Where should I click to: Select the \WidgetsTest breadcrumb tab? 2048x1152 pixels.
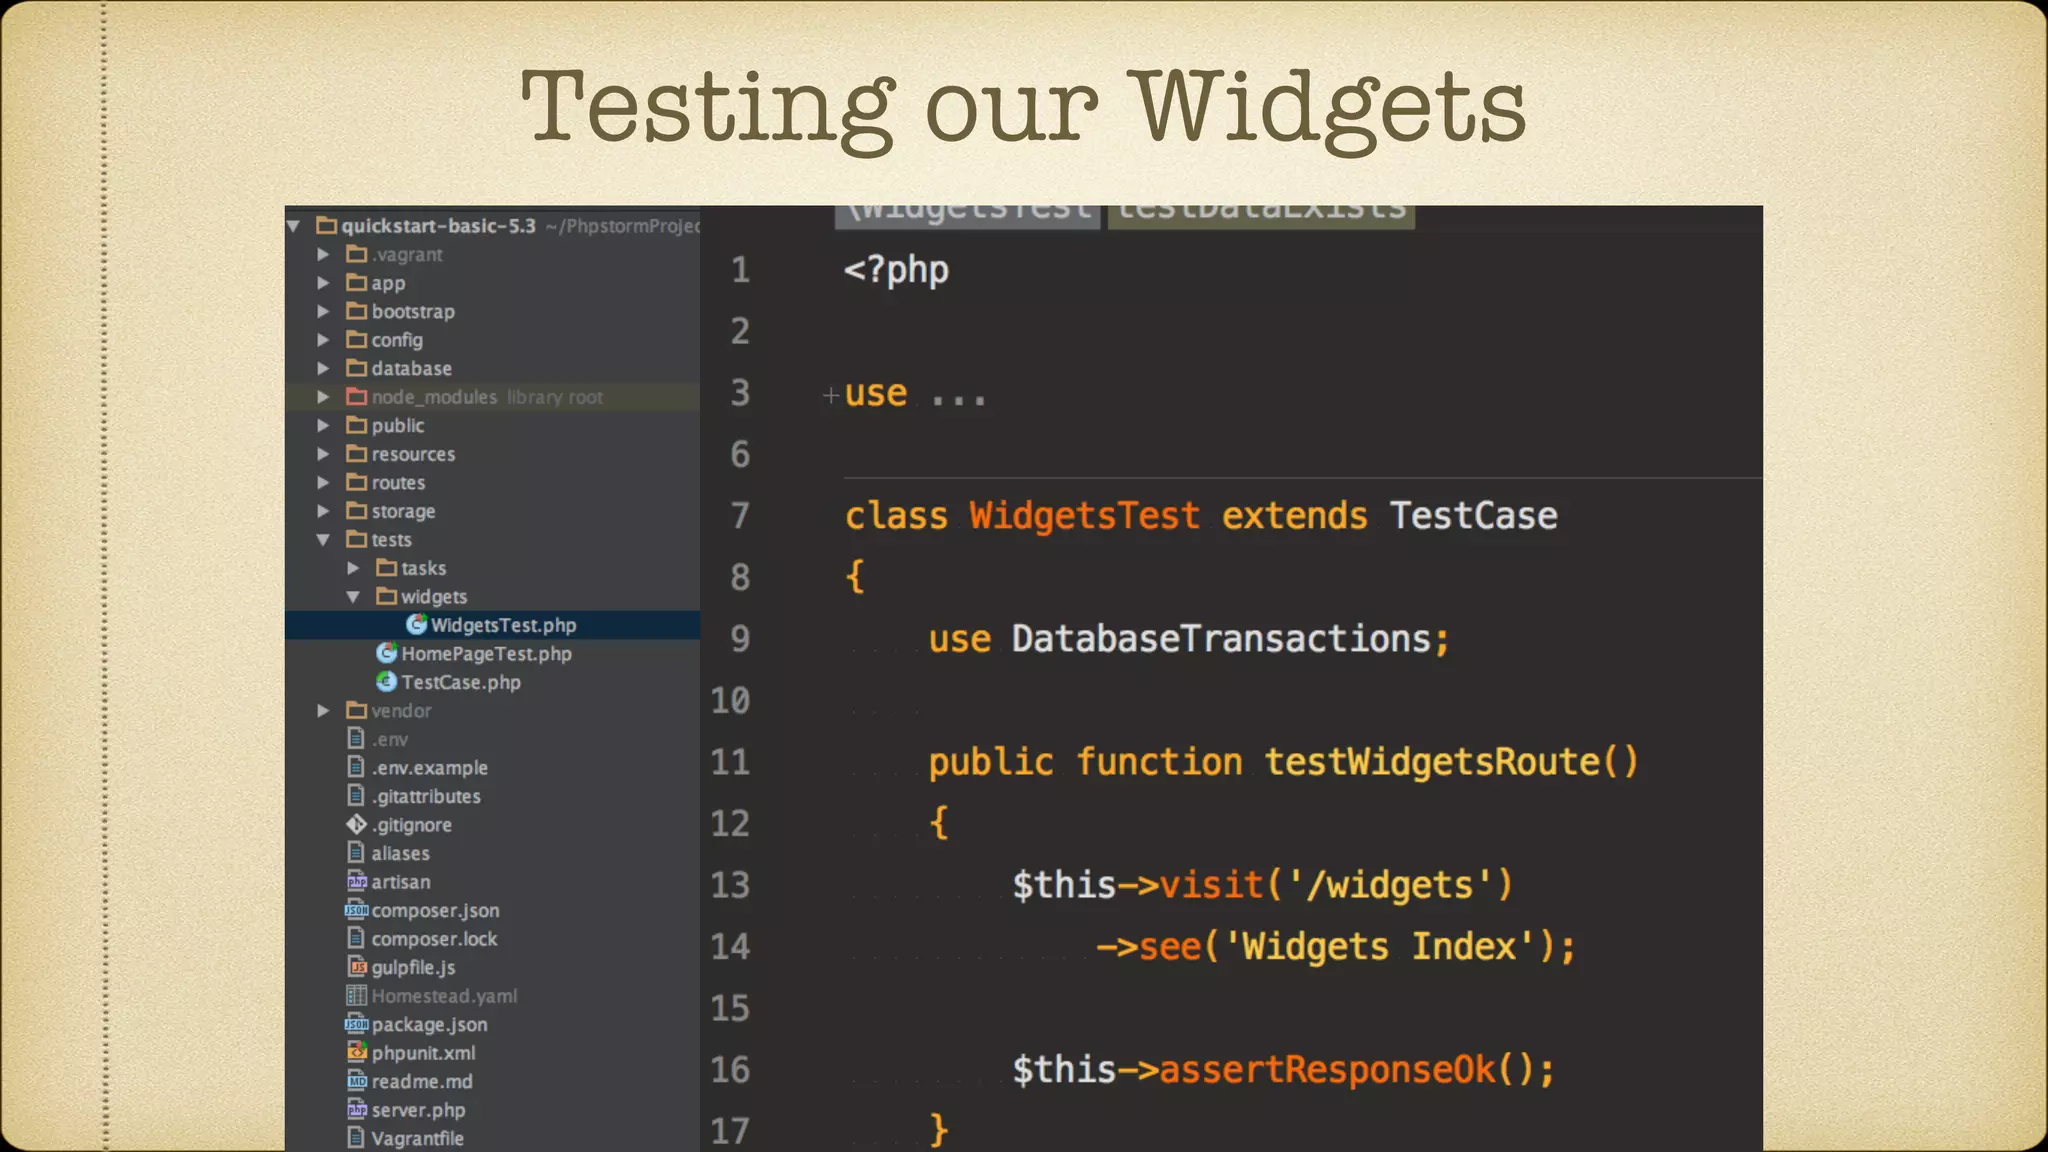point(967,217)
